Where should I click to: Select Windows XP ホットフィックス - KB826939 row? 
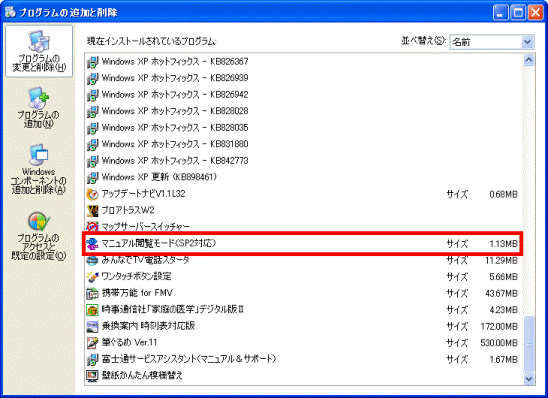pyautogui.click(x=303, y=78)
